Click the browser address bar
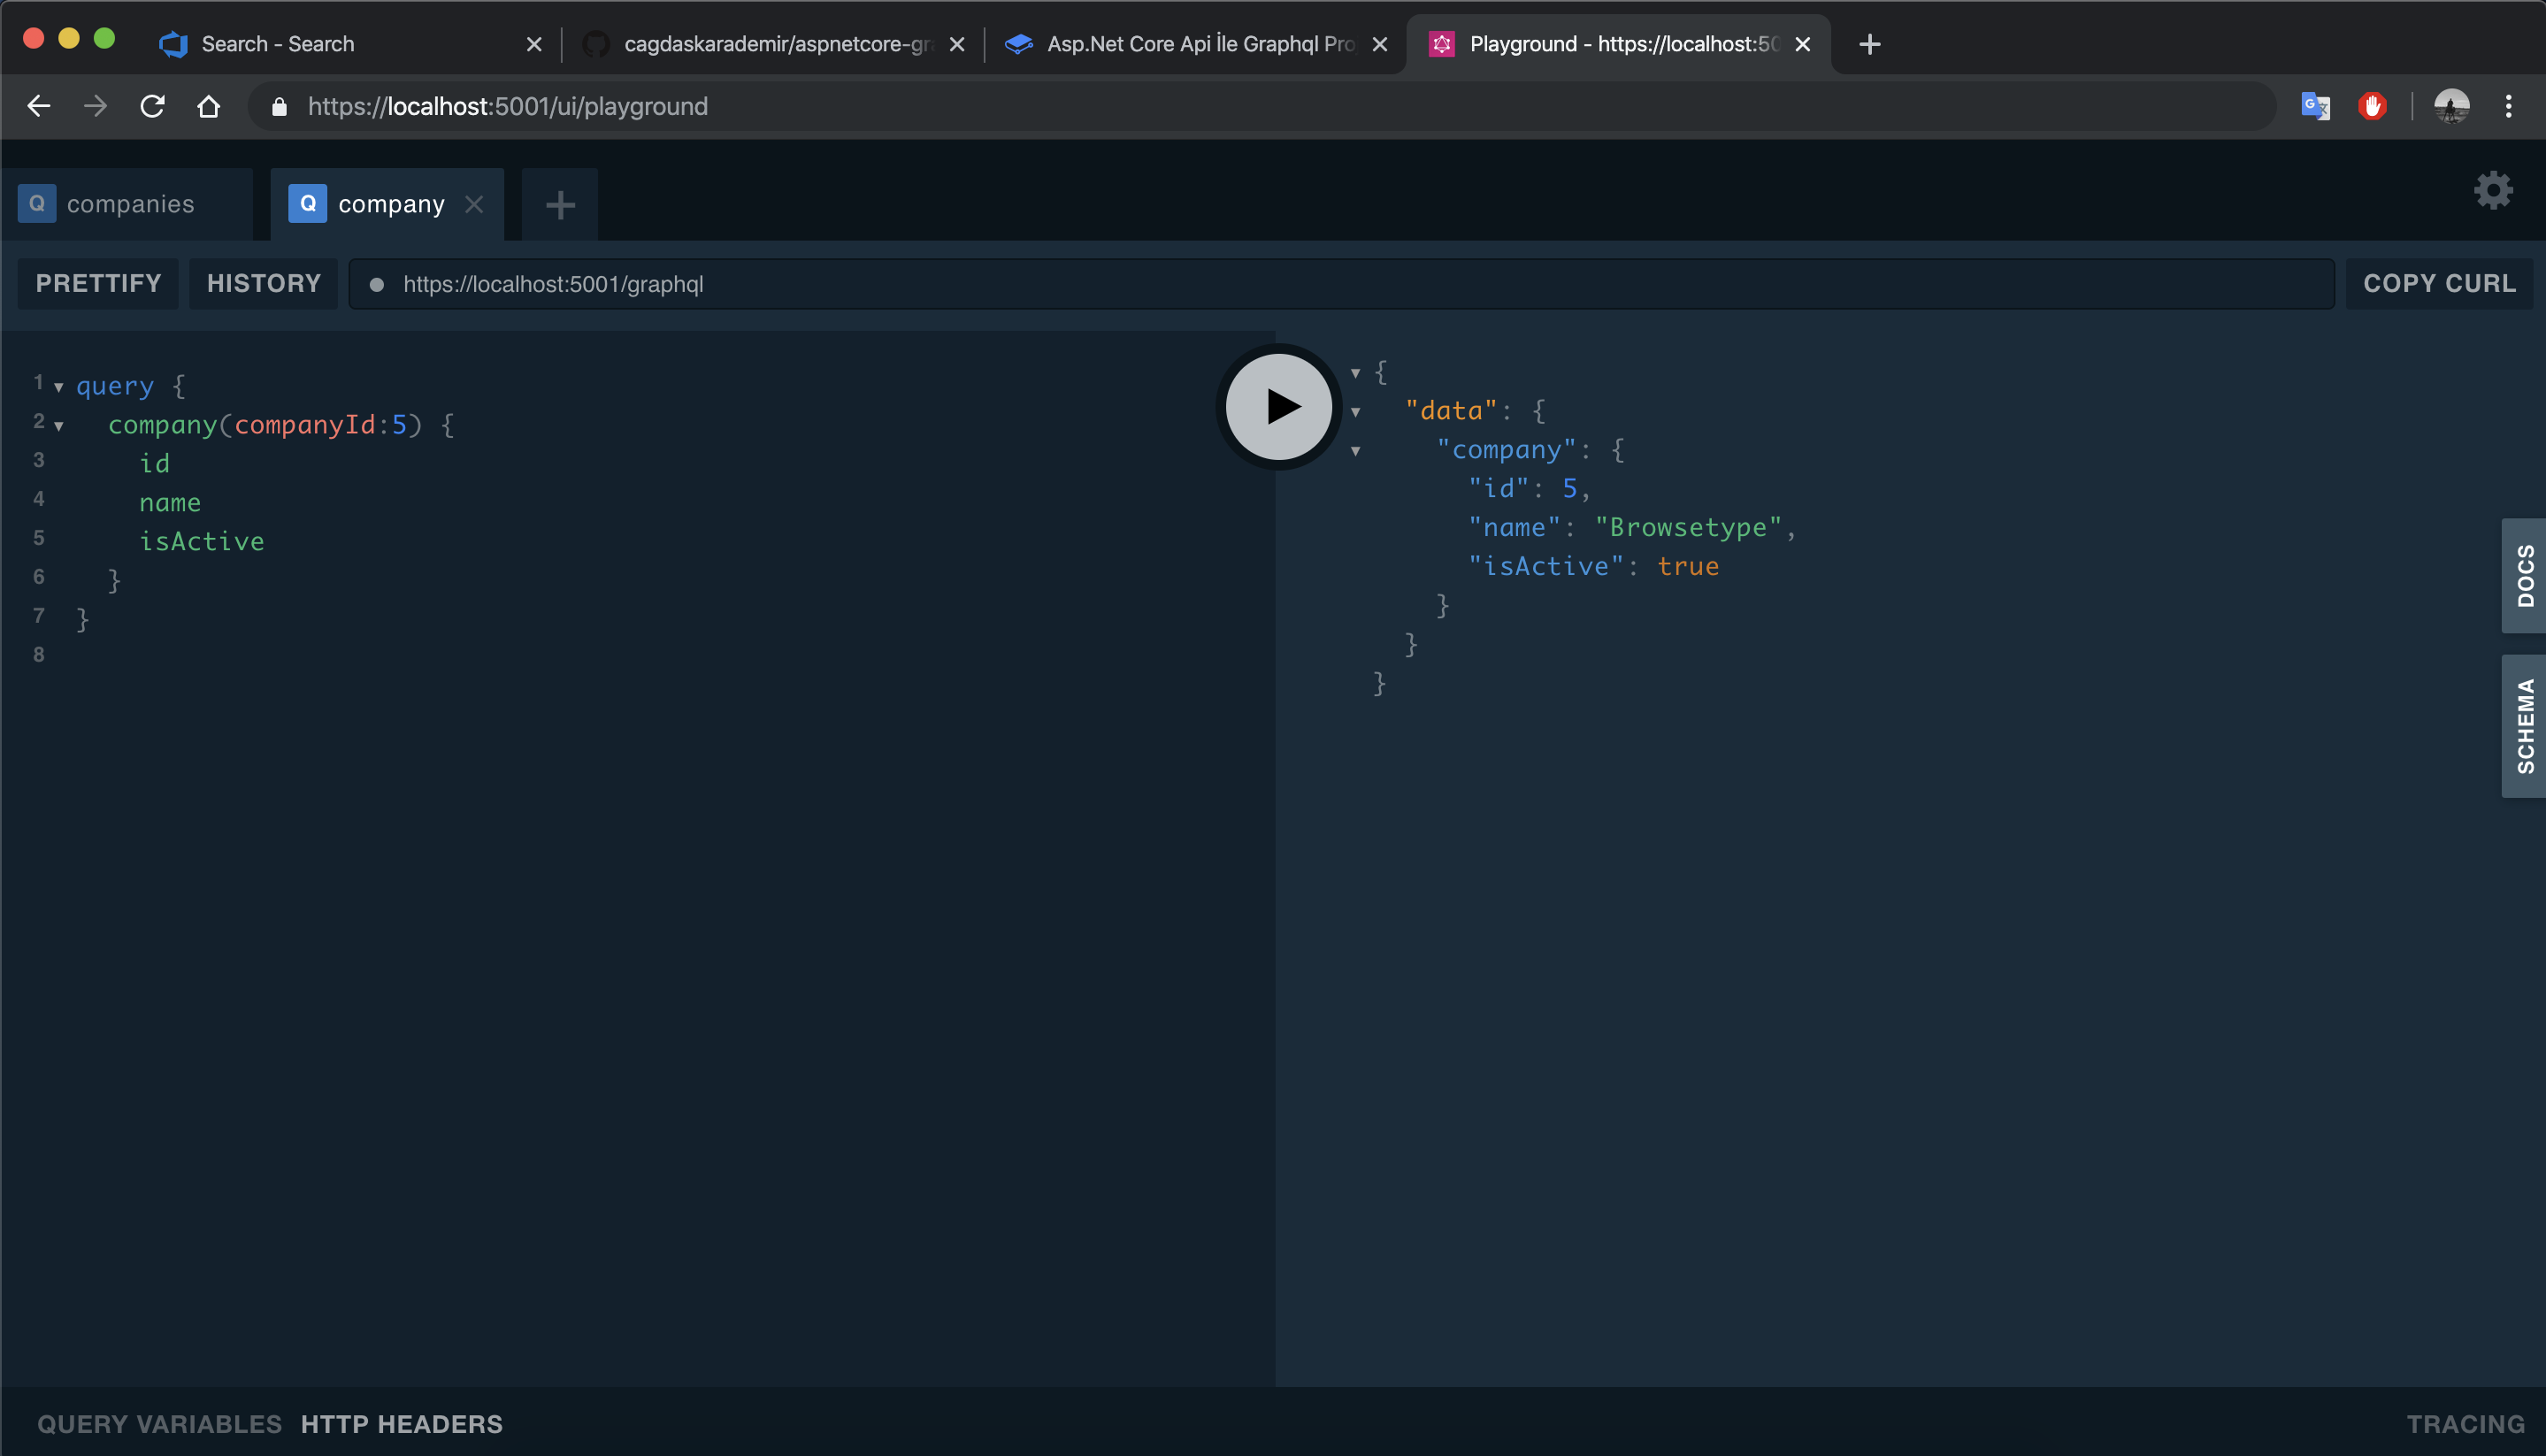The height and width of the screenshot is (1456, 2546). tap(1262, 106)
